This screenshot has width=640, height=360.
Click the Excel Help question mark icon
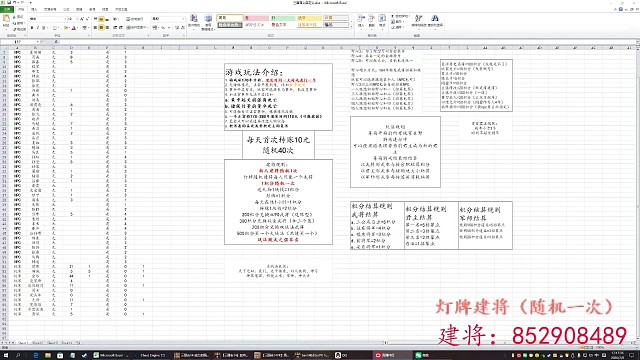[621, 9]
